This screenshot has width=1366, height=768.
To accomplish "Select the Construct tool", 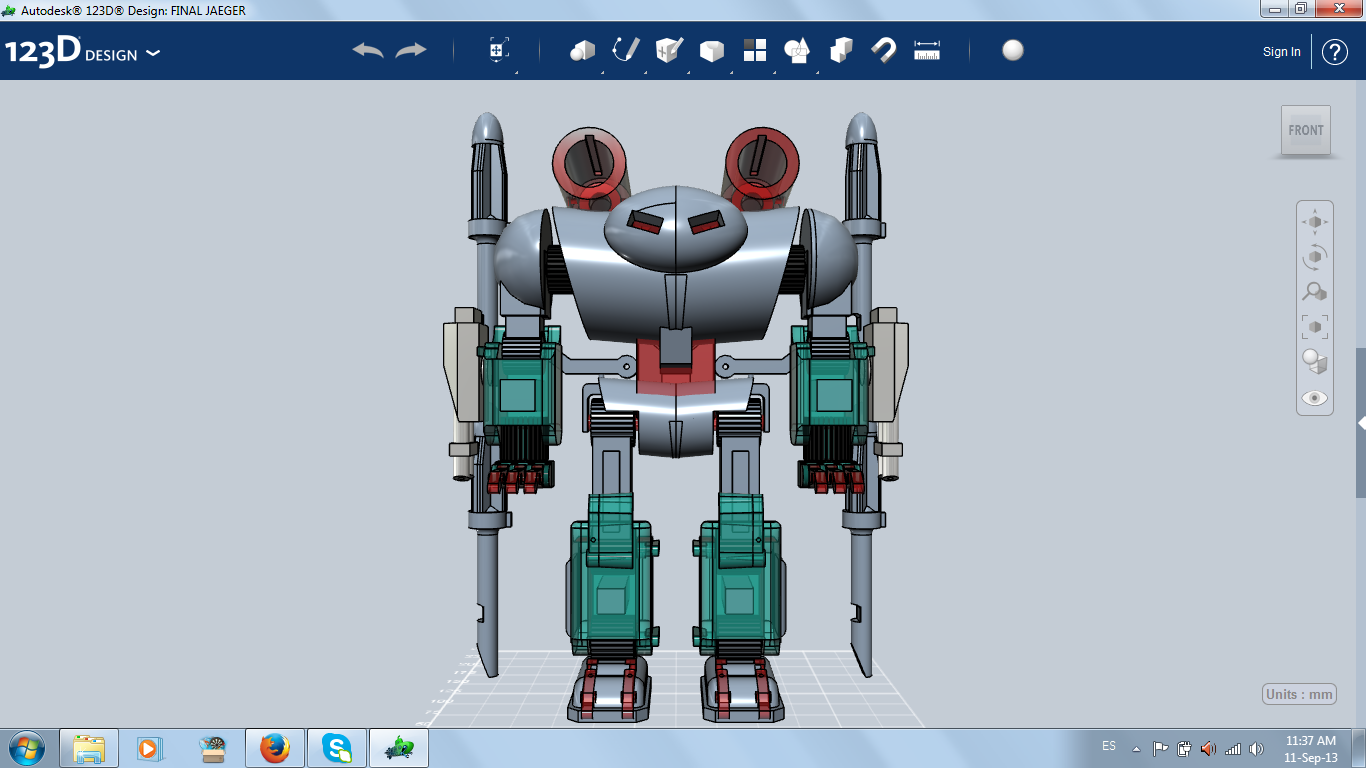I will pos(668,49).
